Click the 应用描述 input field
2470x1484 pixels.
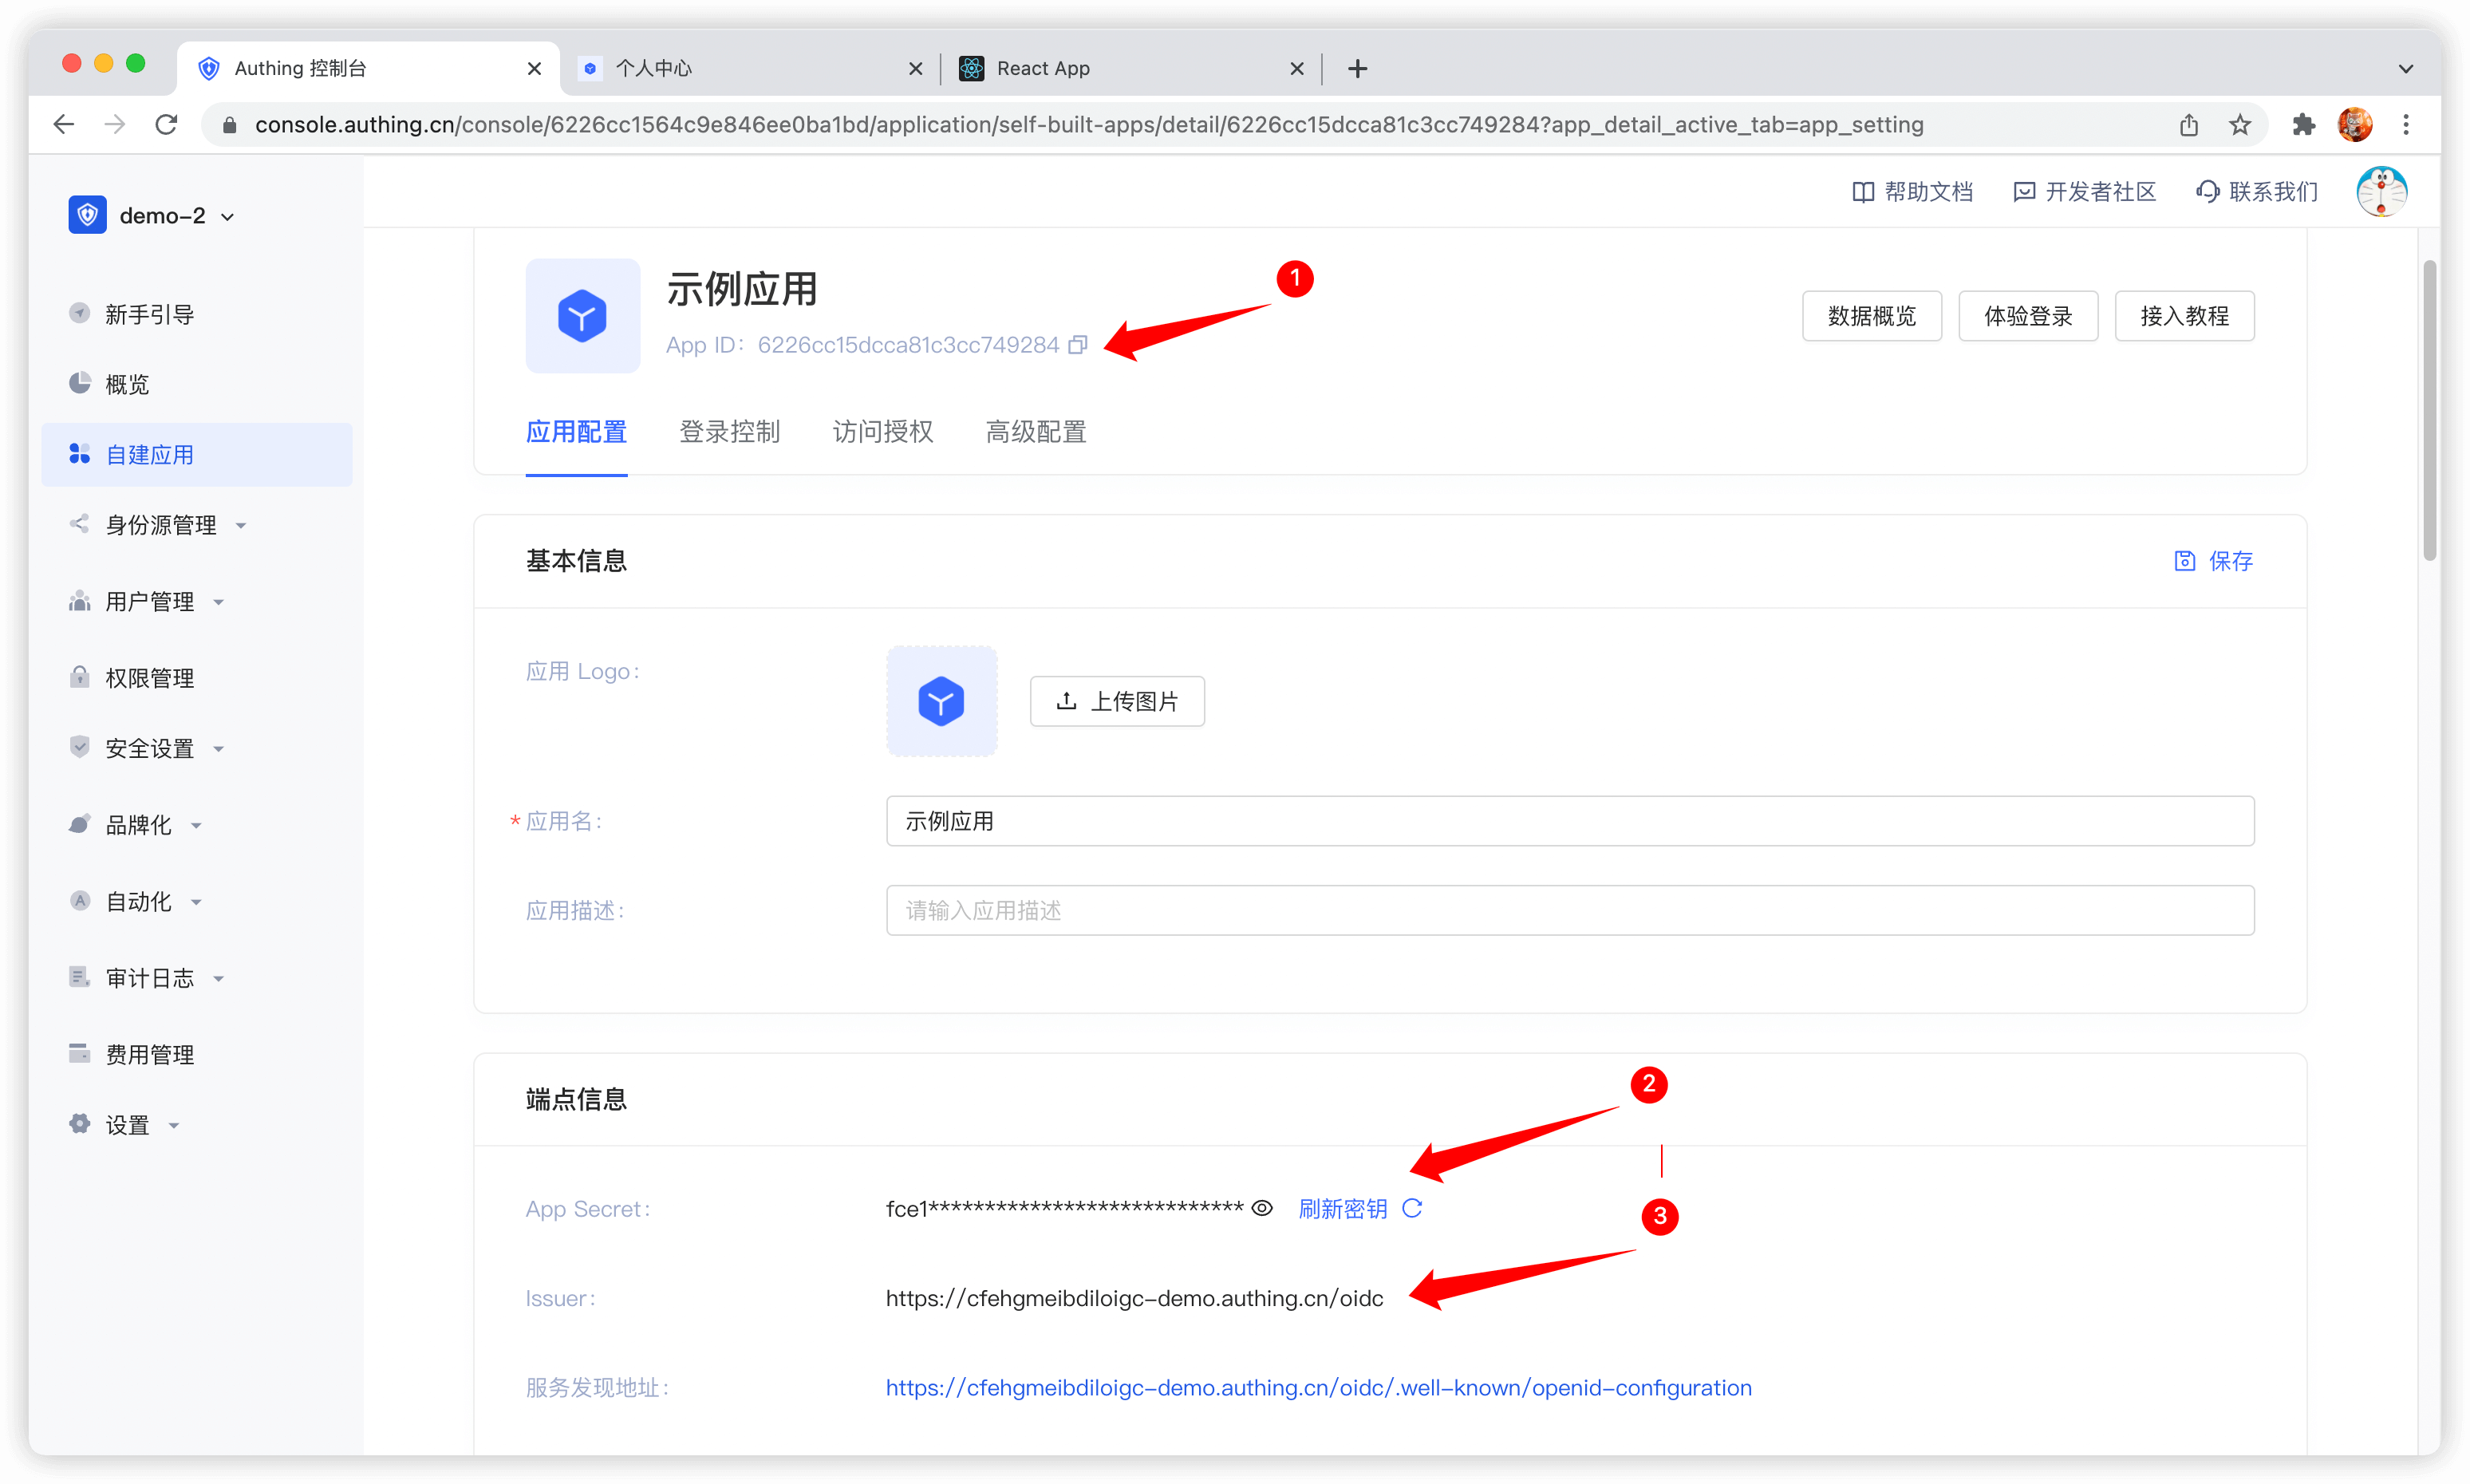click(1569, 910)
